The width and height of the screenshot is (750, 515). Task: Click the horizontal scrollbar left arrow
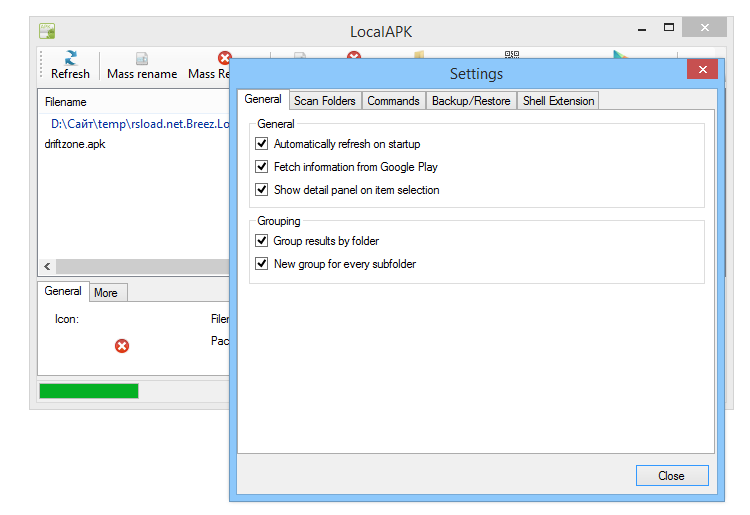click(x=47, y=266)
